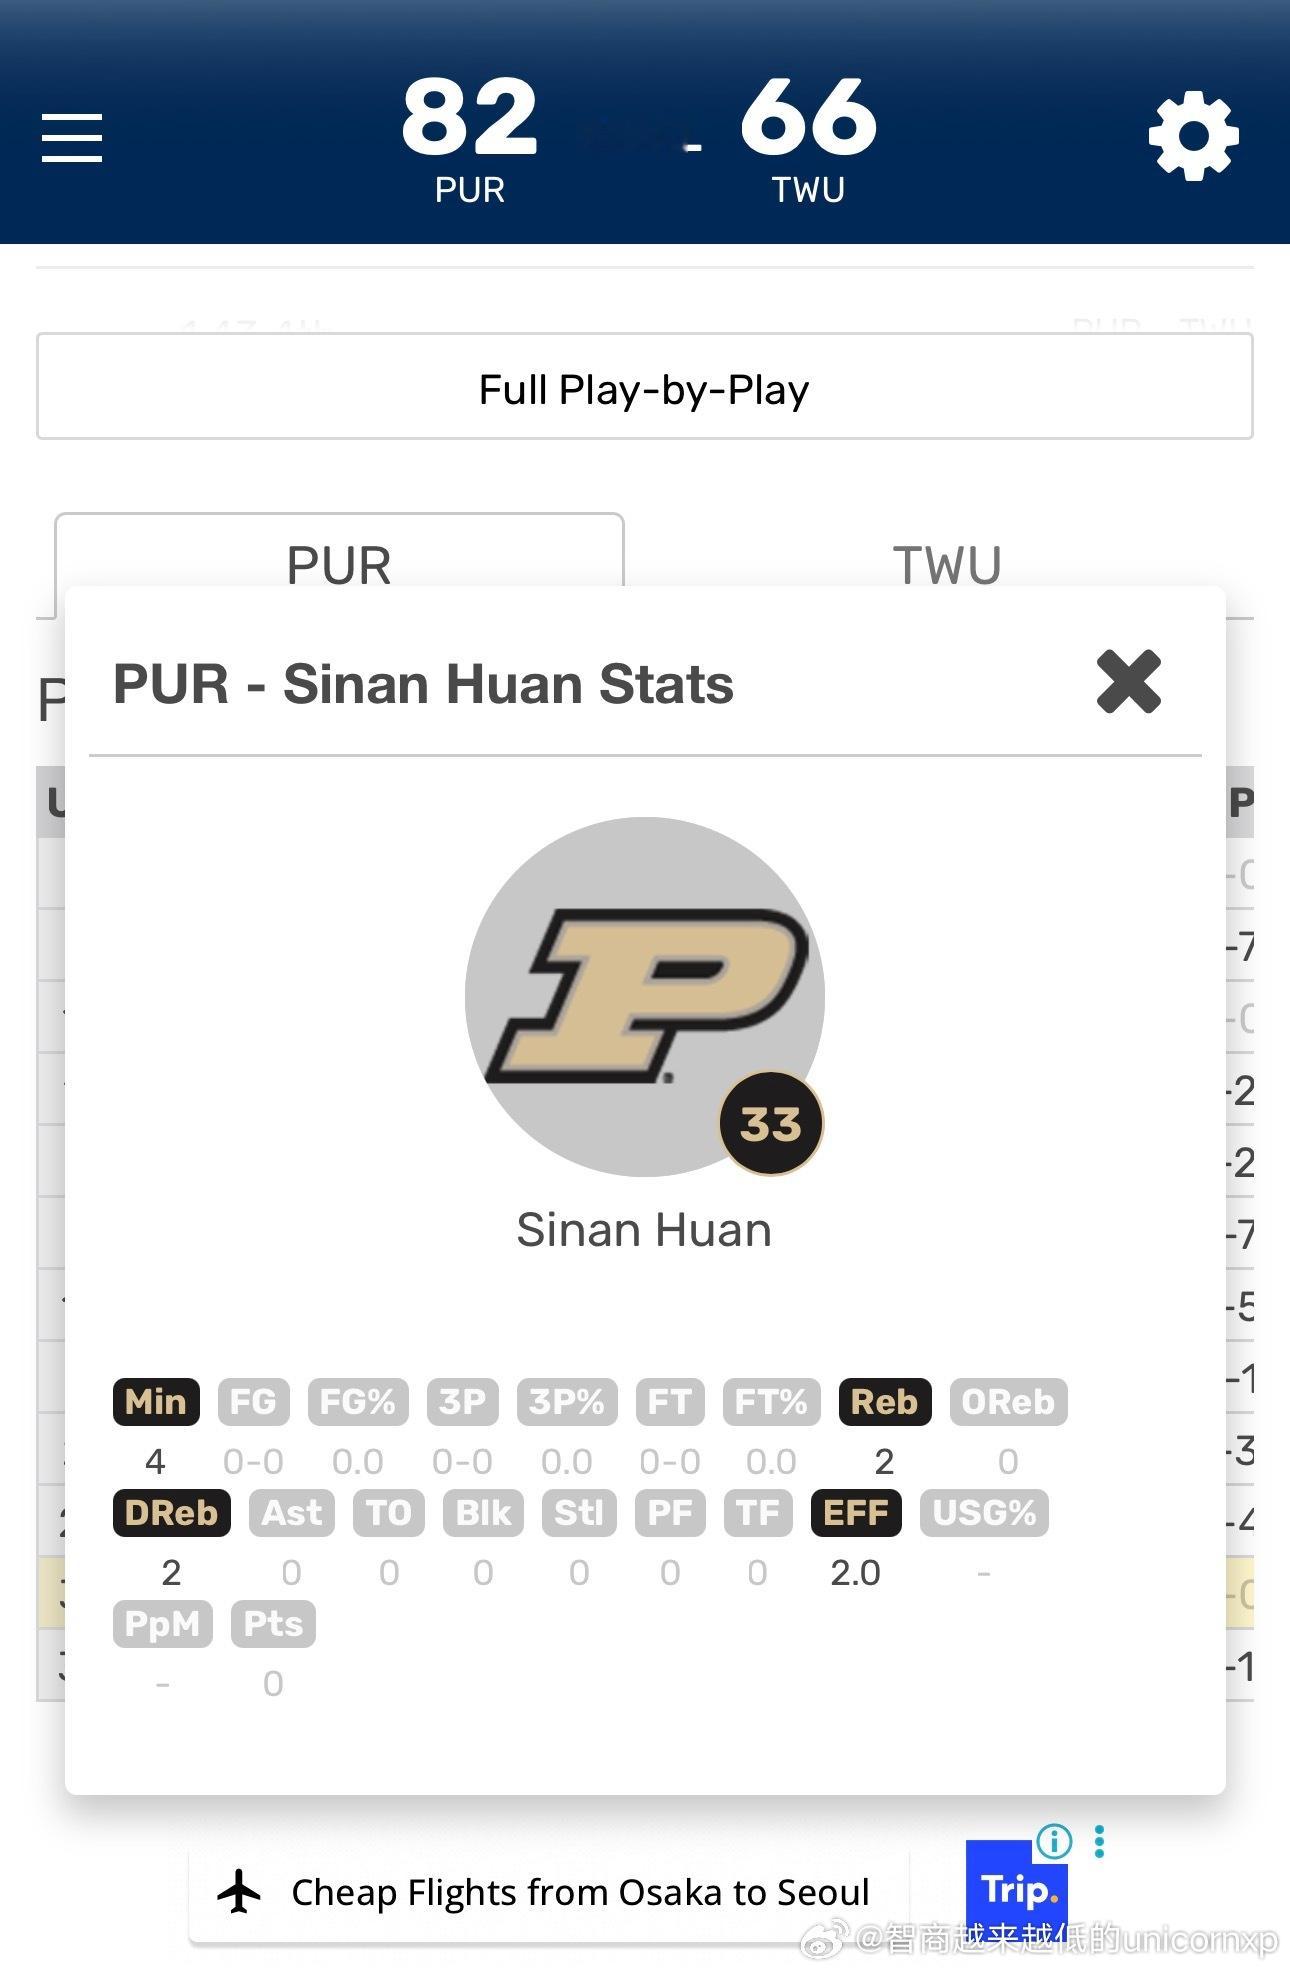
Task: Enable the Pts stat badge
Action: [273, 1623]
